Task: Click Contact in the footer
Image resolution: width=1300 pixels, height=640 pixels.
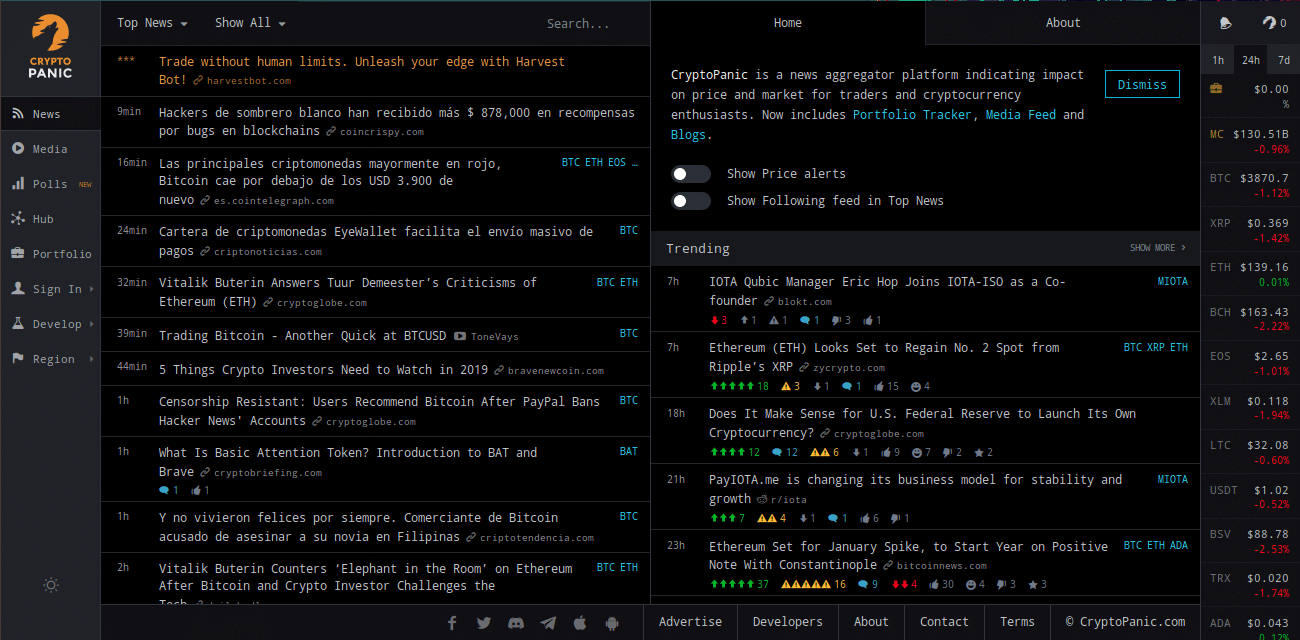Action: point(944,622)
